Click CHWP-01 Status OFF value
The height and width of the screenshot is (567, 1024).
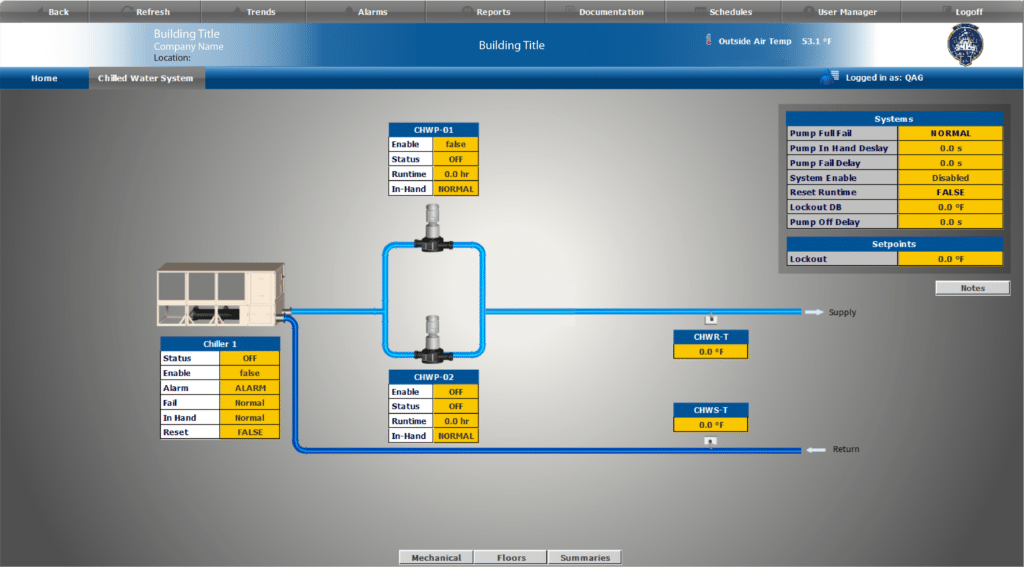click(x=456, y=159)
